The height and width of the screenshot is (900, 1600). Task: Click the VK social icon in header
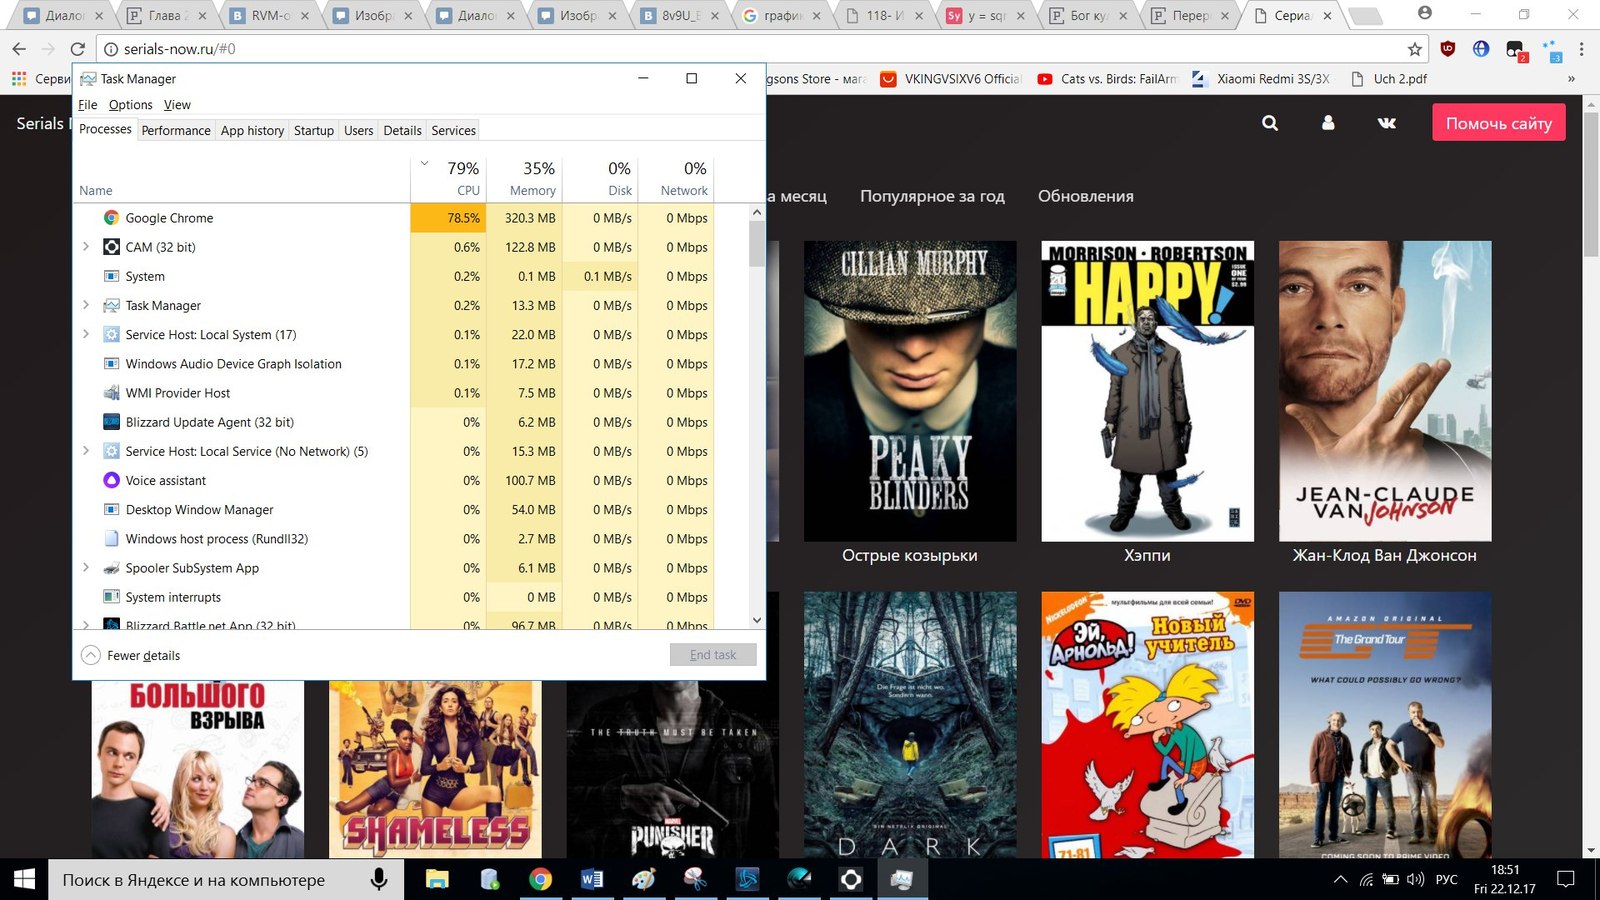tap(1387, 123)
